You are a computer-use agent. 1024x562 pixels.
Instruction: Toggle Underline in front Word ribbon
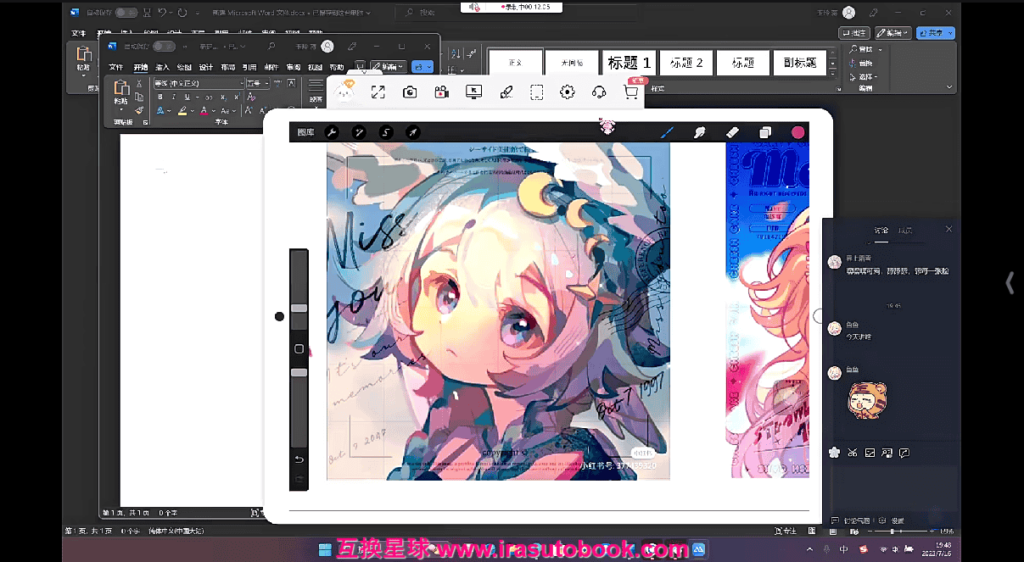coord(187,97)
